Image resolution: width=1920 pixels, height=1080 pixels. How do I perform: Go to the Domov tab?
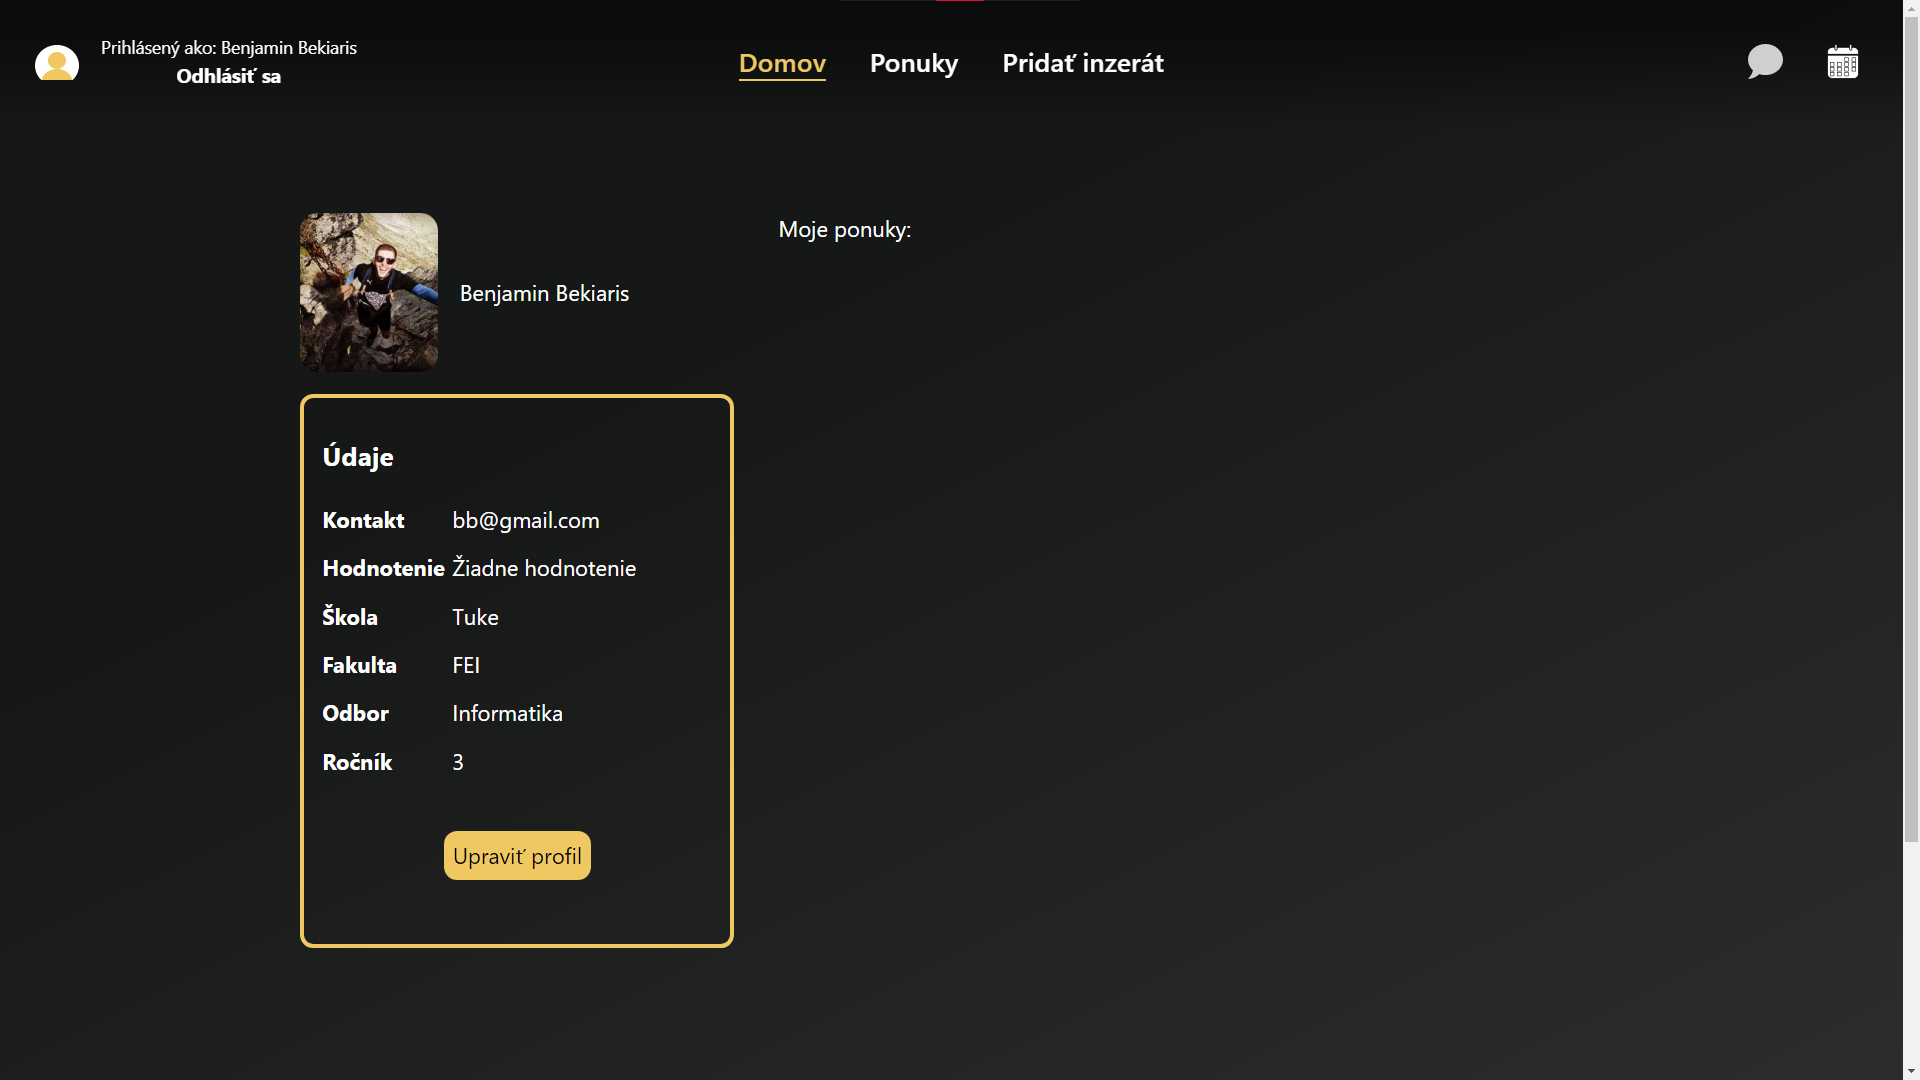point(782,63)
